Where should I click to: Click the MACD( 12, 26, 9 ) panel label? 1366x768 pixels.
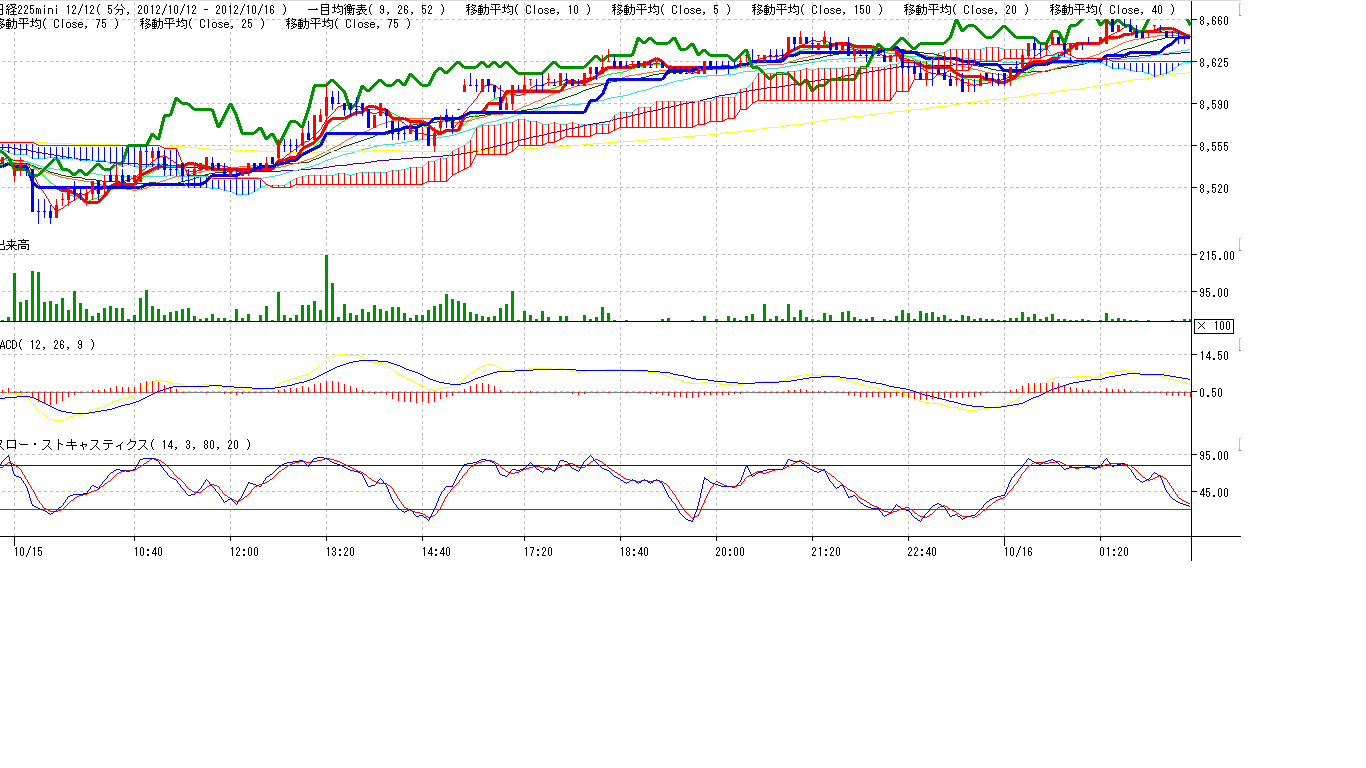48,345
